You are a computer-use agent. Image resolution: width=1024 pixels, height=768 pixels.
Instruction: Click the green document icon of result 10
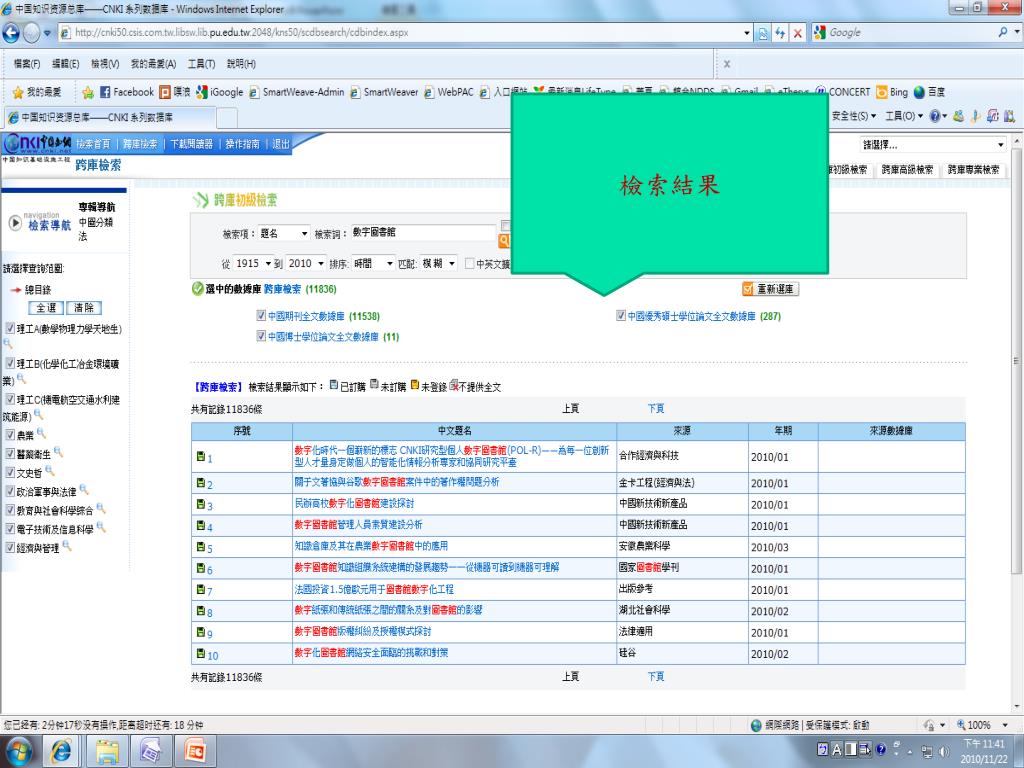point(201,653)
